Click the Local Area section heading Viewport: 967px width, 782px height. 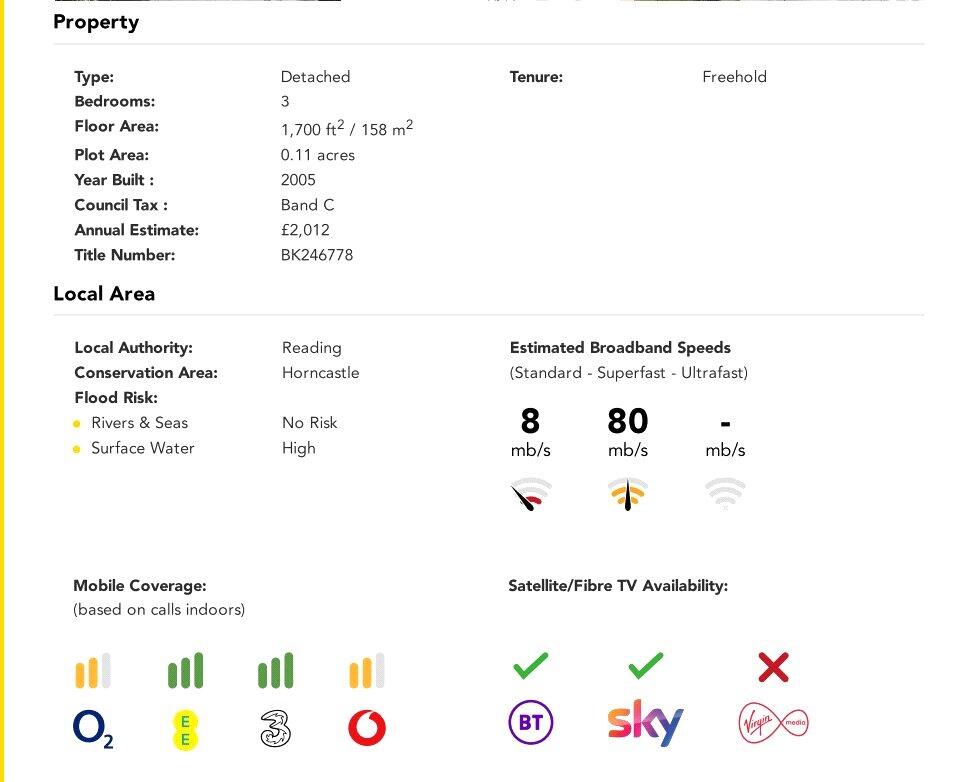tap(104, 294)
